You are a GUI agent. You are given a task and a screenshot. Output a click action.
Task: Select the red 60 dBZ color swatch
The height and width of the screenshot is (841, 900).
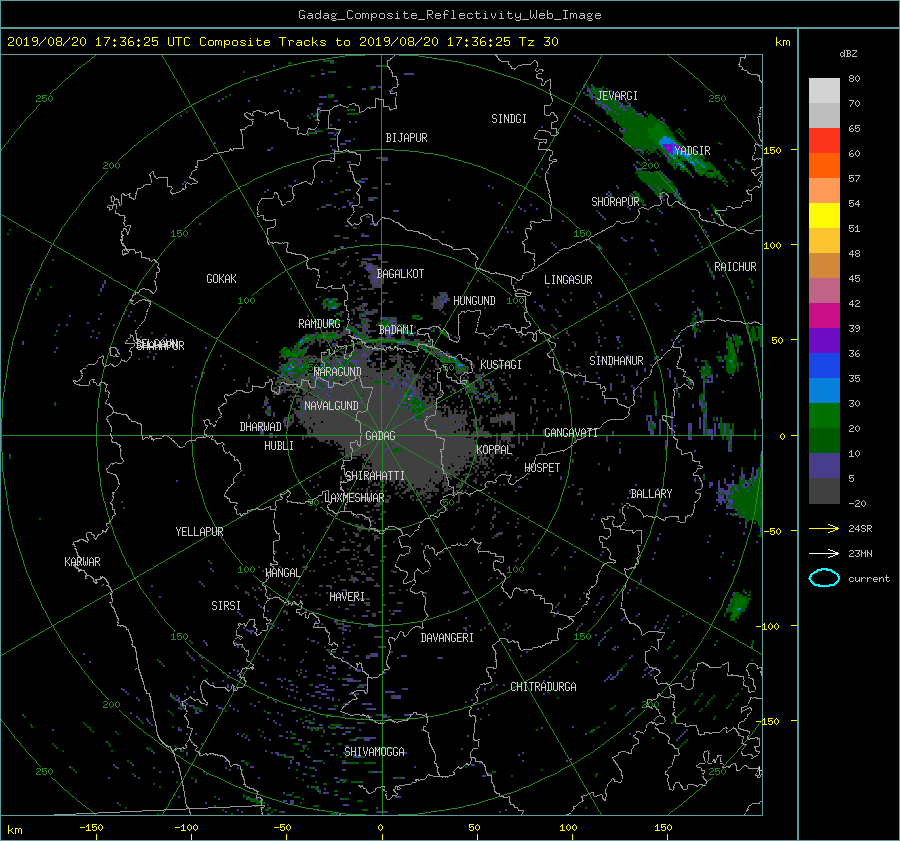tap(824, 141)
